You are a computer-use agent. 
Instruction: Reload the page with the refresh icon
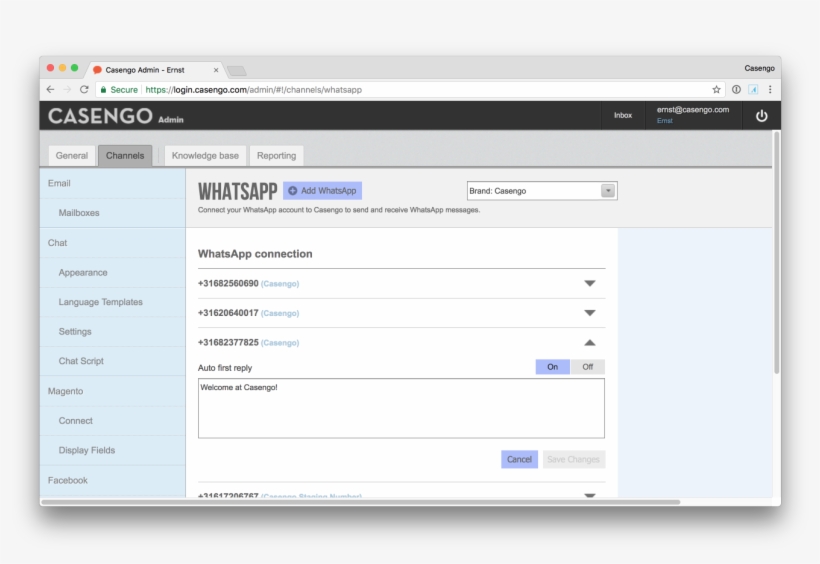pos(84,89)
